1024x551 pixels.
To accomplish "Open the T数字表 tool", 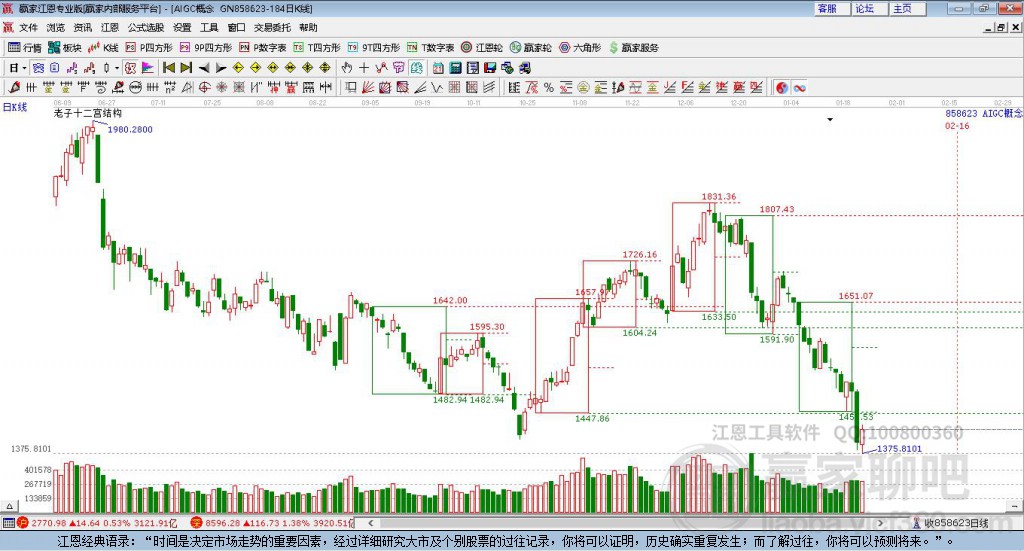I will (430, 48).
